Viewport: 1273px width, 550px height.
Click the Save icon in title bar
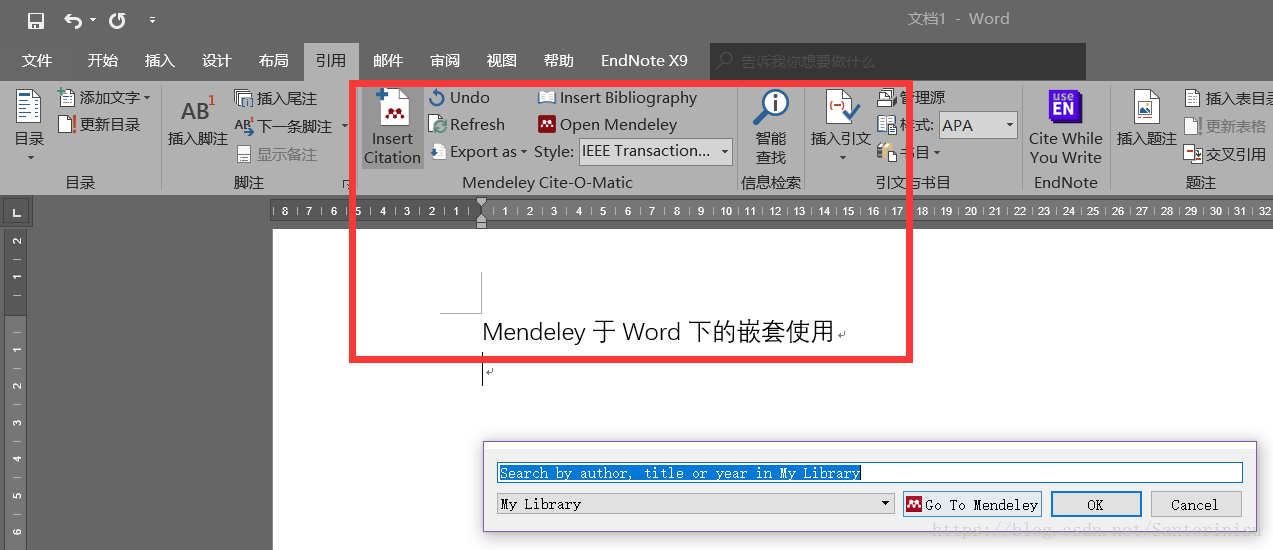[36, 20]
